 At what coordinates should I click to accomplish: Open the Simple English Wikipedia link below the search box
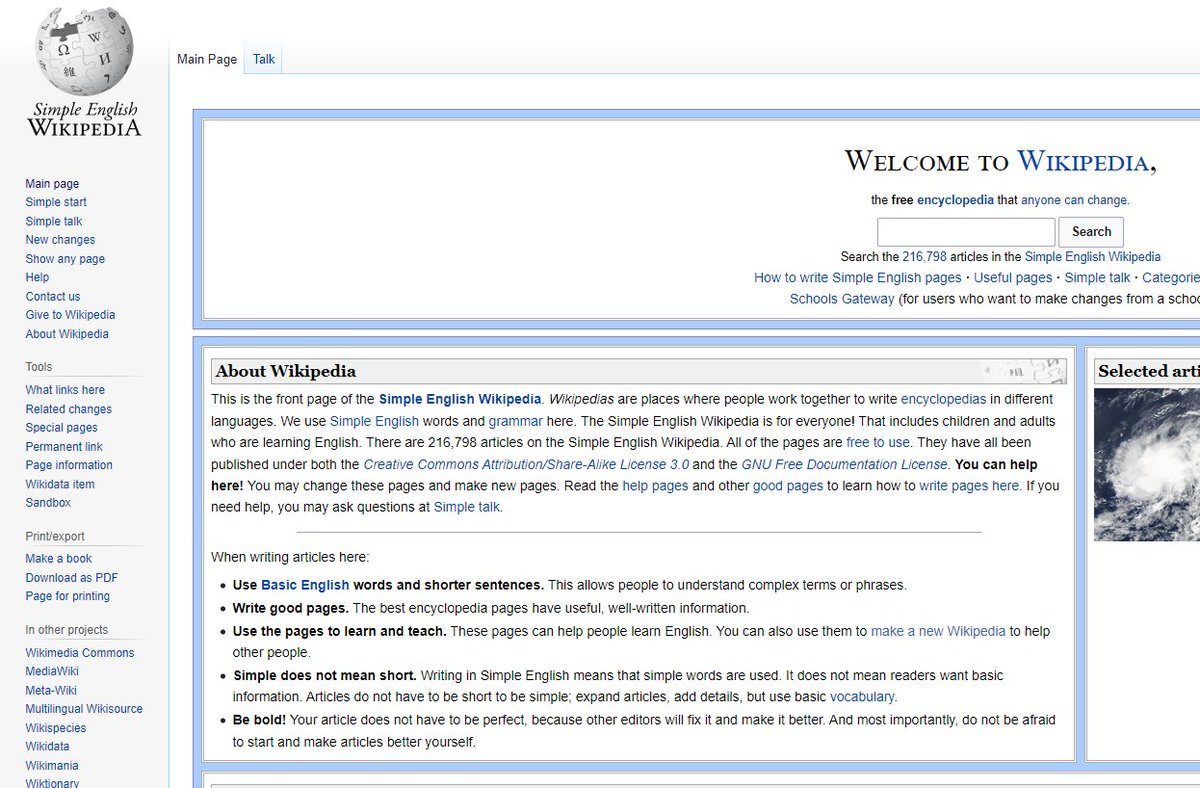(x=1092, y=257)
